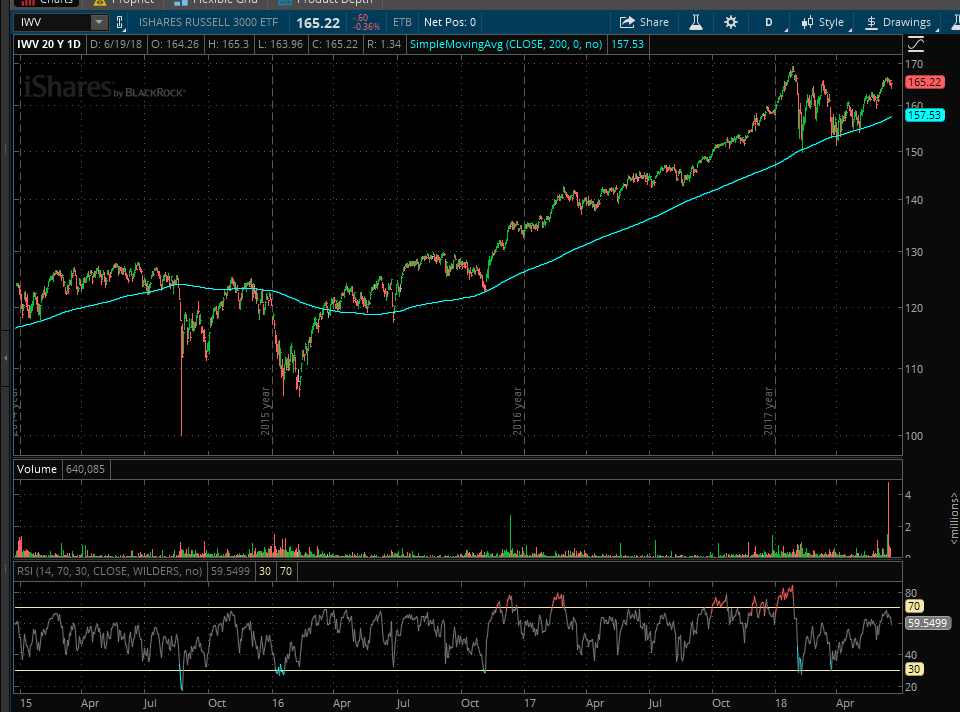Screen dimensions: 960x712
Task: Click the 2017 year marker
Action: [x=768, y=411]
